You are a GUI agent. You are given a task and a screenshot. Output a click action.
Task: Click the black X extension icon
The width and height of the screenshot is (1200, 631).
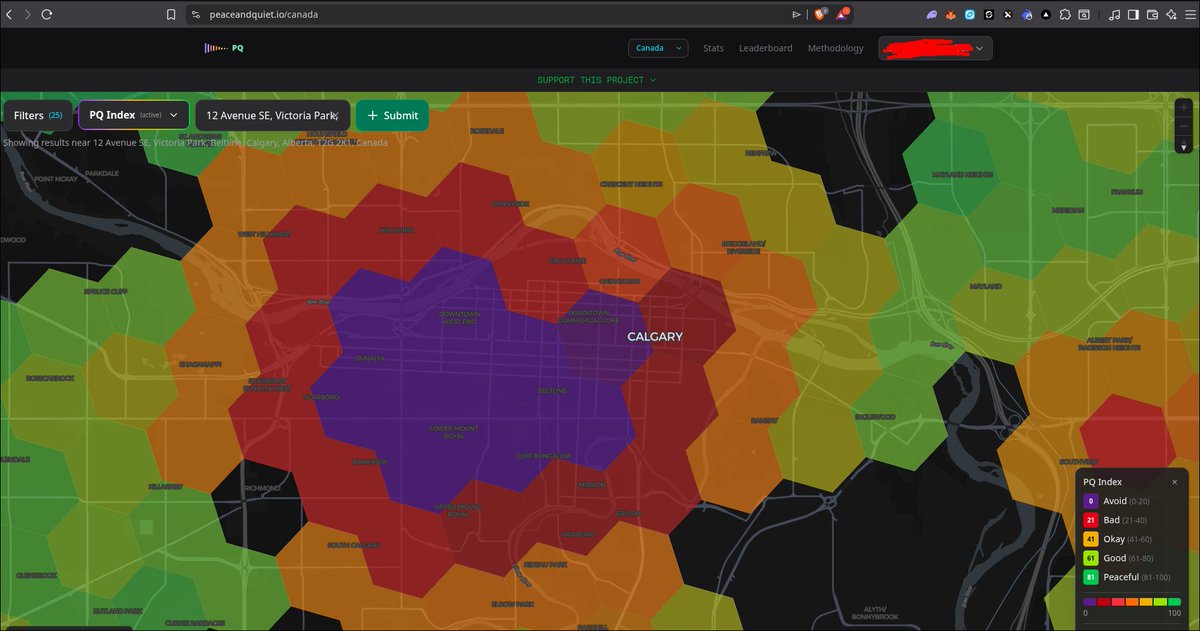1008,15
